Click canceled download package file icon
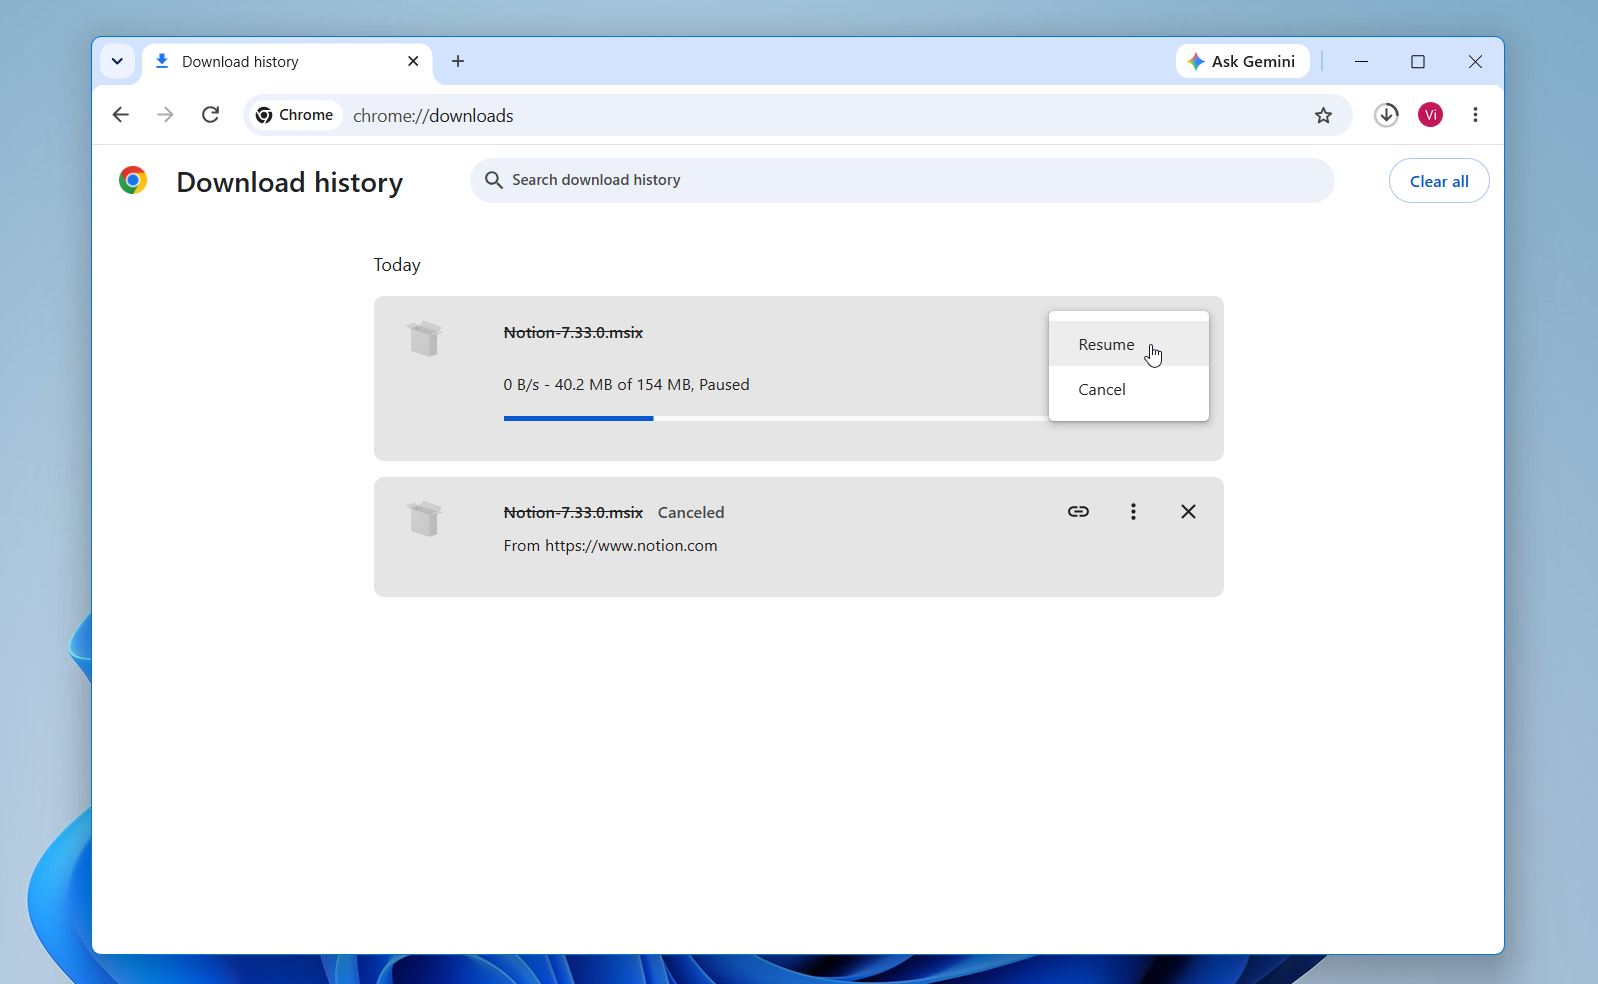Screen dimensions: 1598x984 [424, 518]
